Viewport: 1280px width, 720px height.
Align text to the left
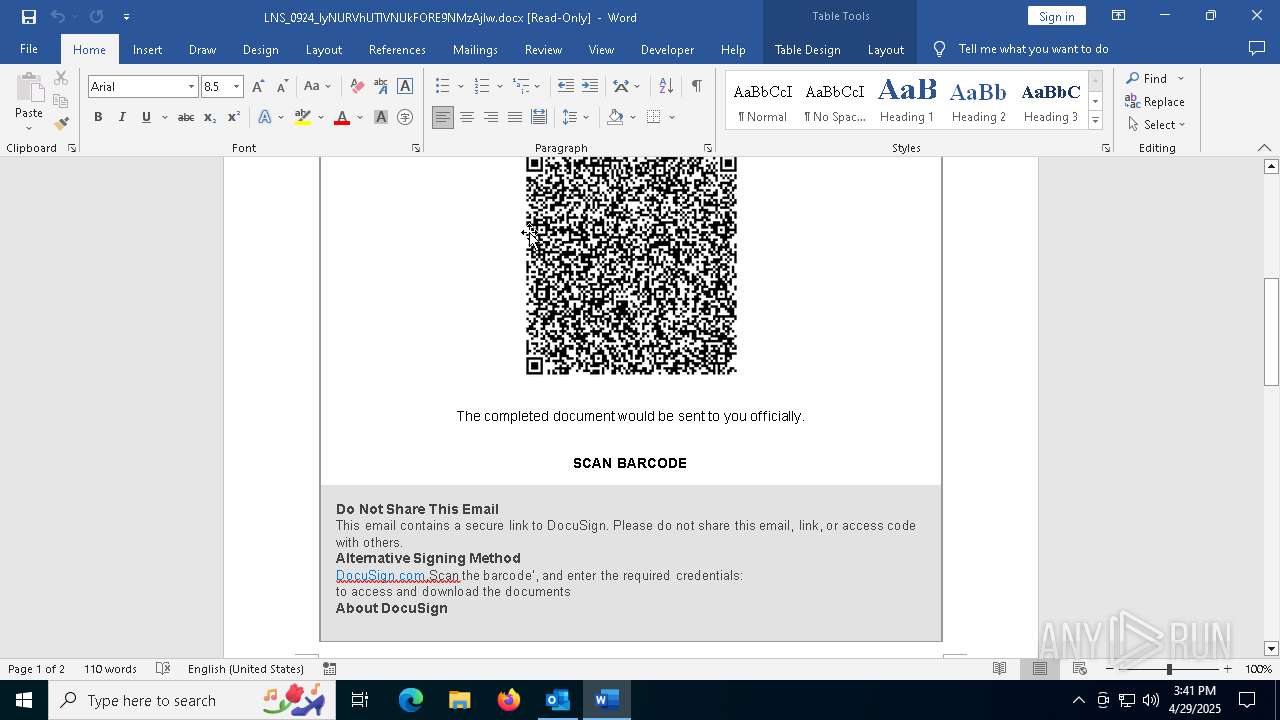442,117
